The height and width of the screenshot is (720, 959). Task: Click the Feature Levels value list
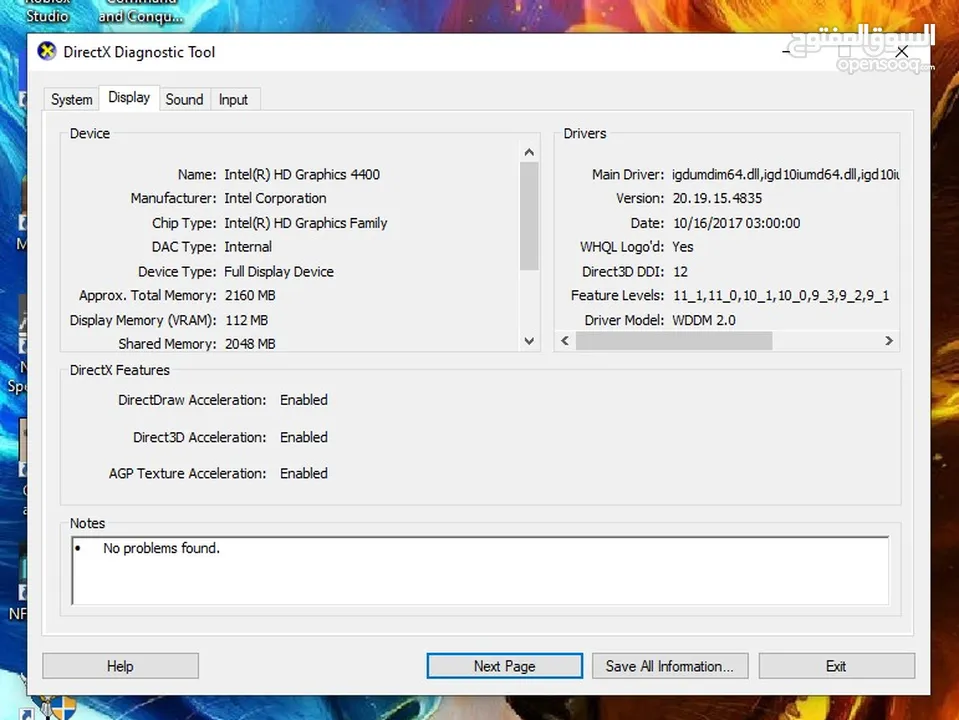(781, 295)
